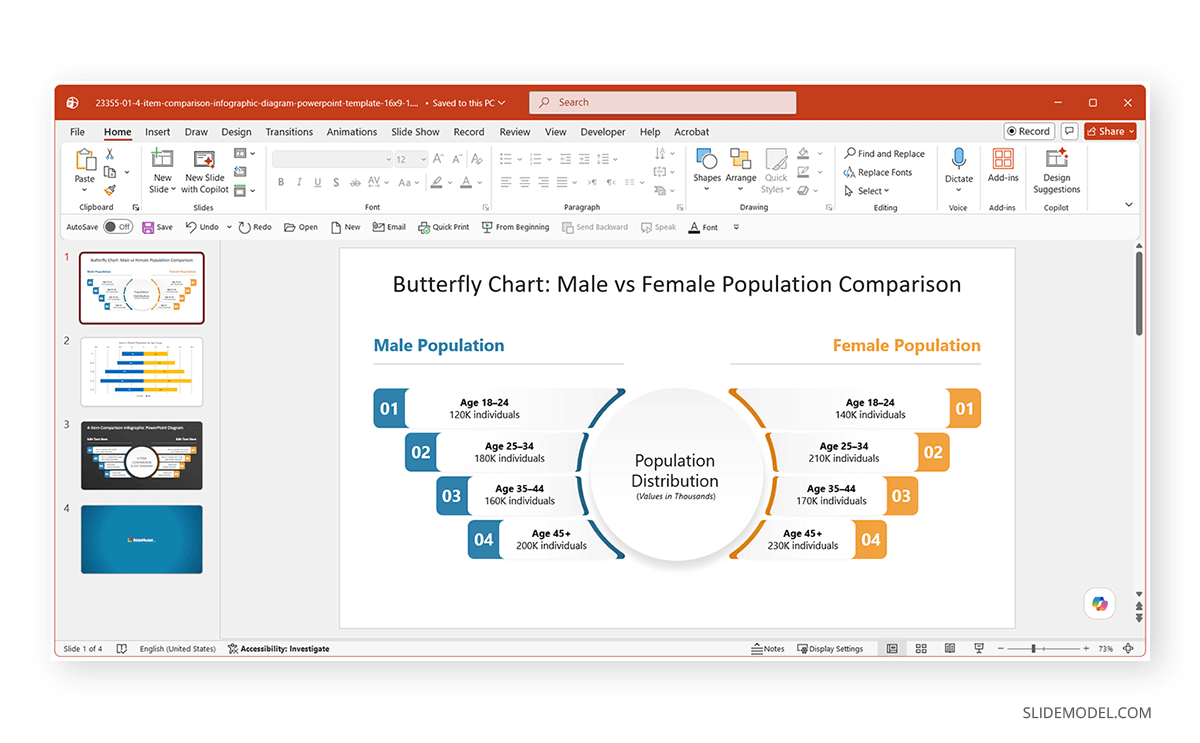Open the Section dropdown
1200x743 pixels.
(244, 190)
